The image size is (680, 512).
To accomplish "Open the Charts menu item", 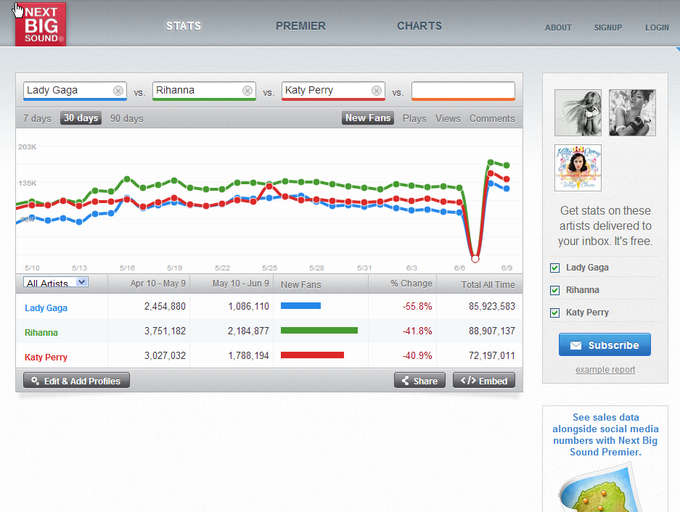I will (x=419, y=26).
